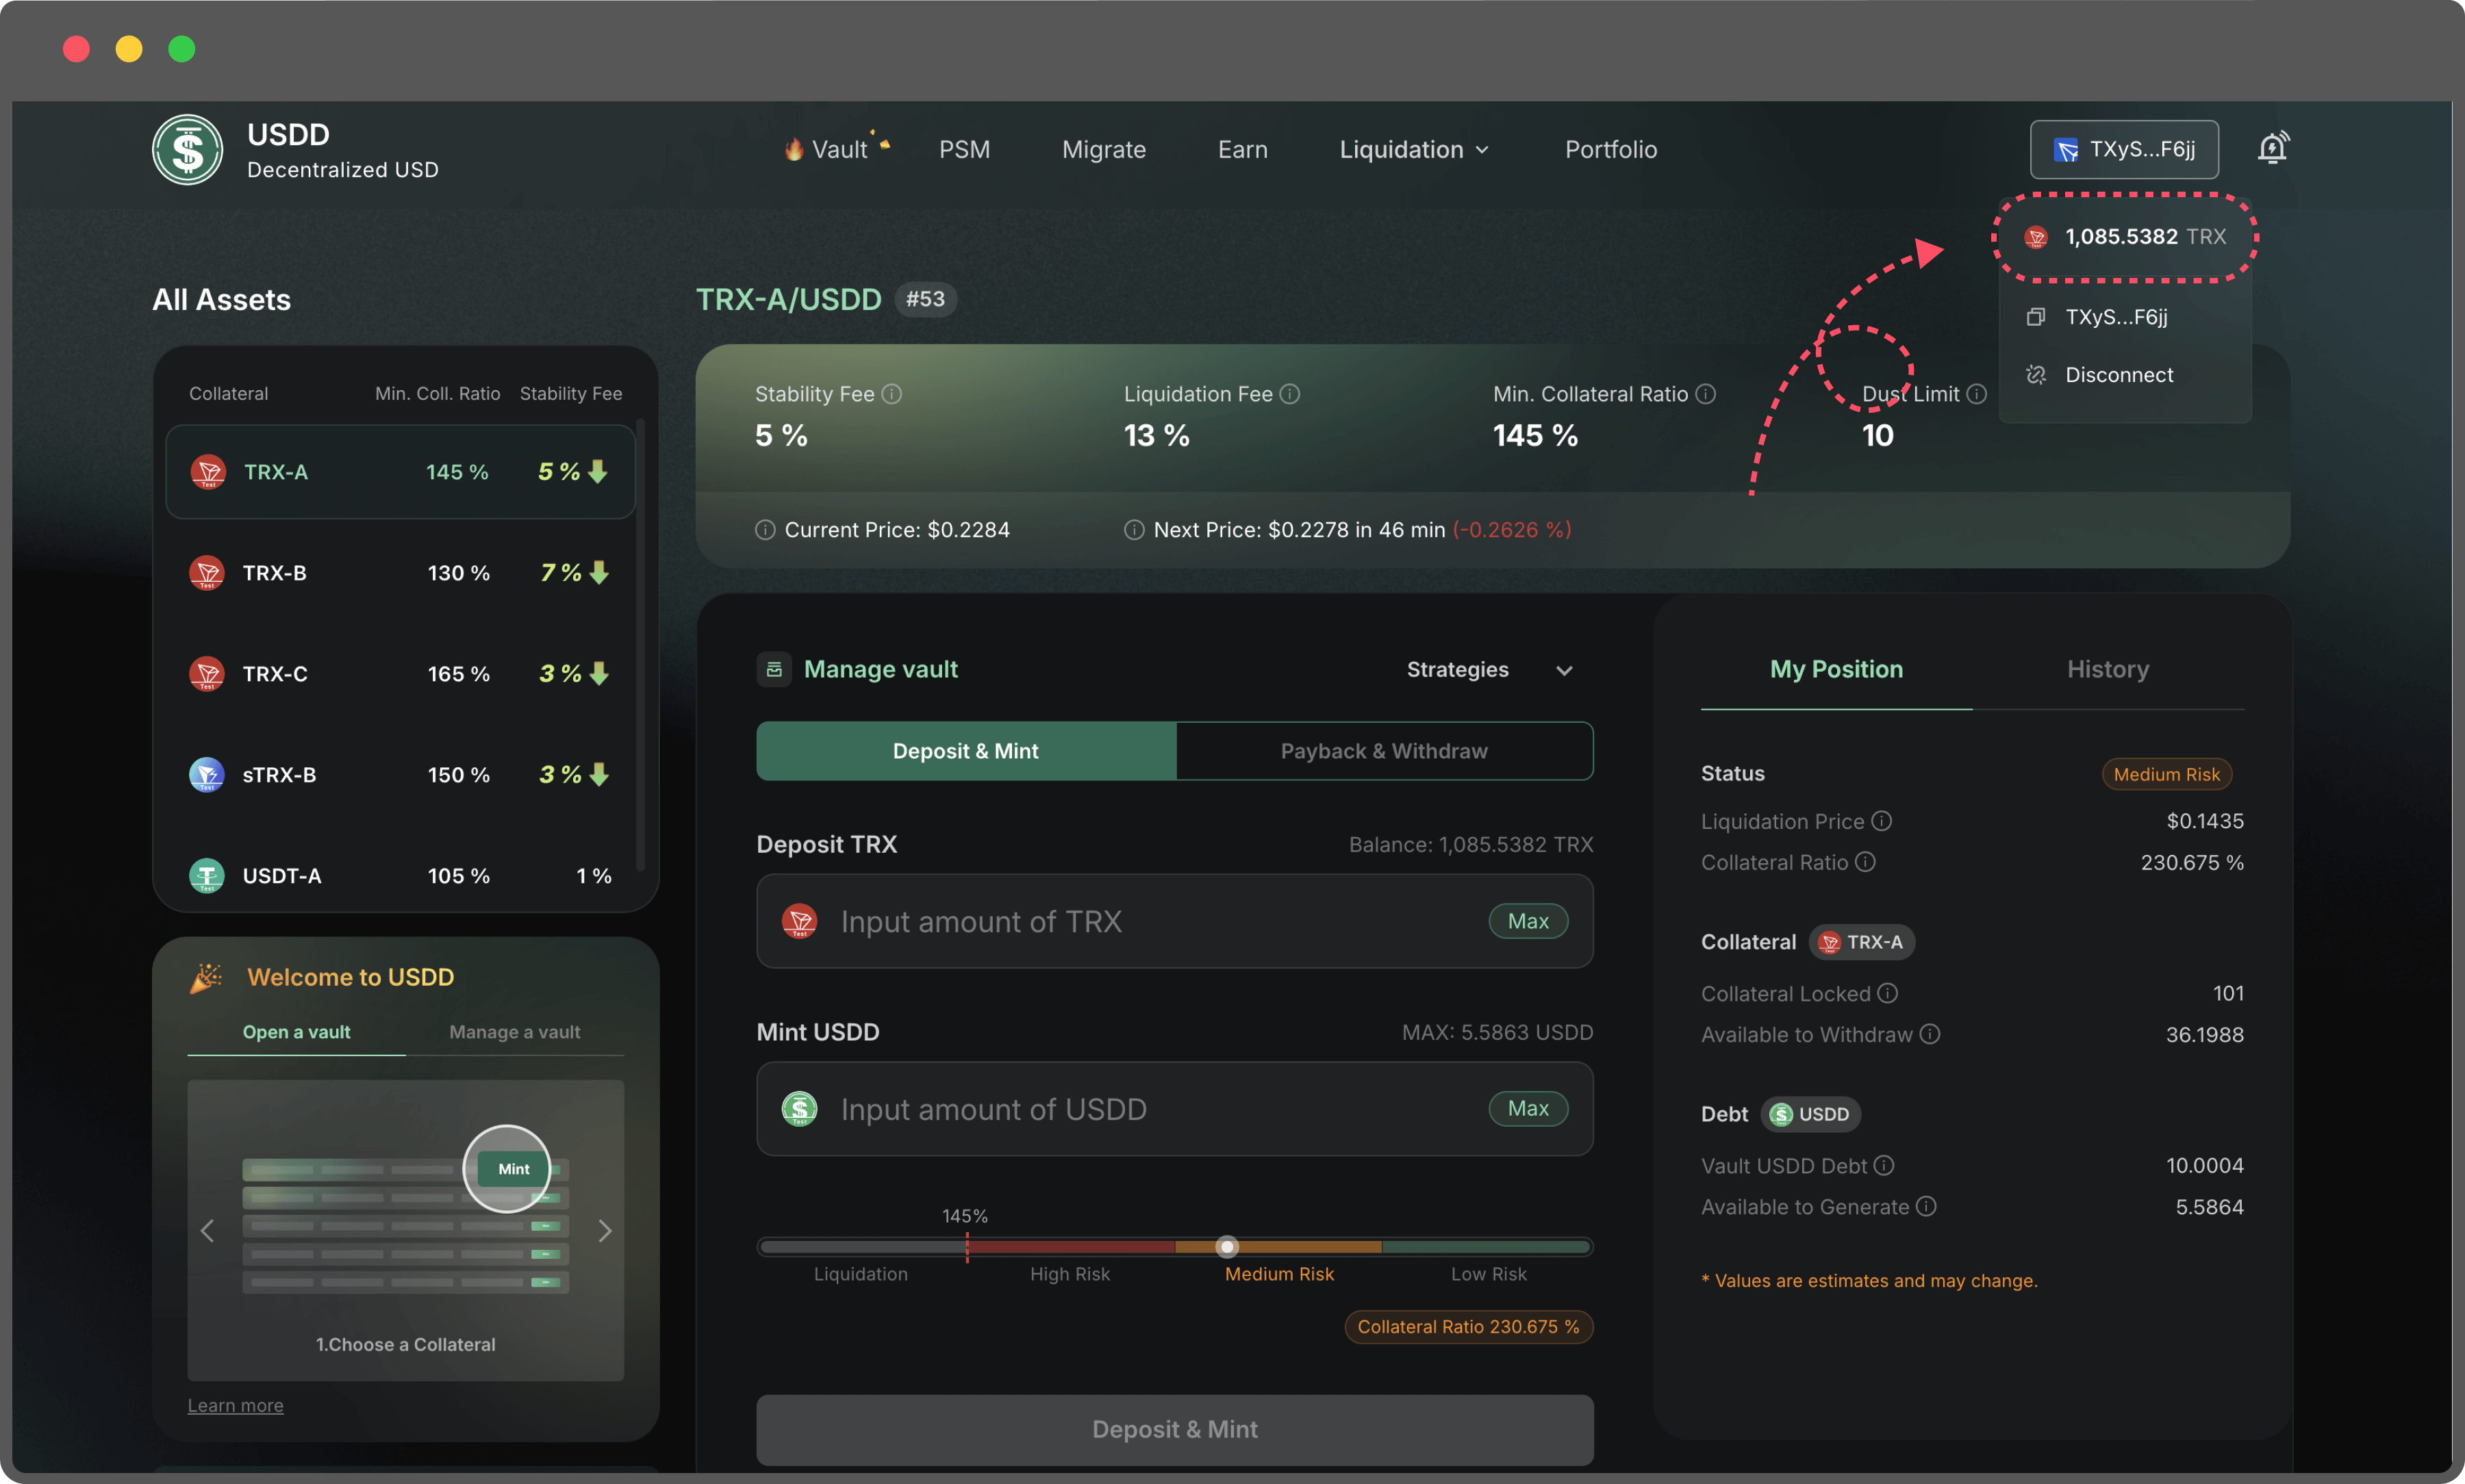Go to the Portfolio menu item

[x=1610, y=150]
